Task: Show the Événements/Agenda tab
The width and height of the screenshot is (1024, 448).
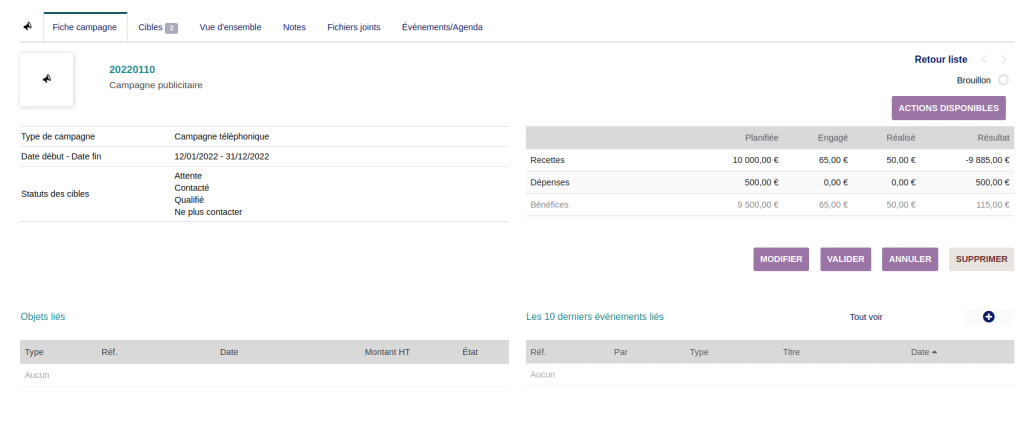Action: tap(442, 27)
